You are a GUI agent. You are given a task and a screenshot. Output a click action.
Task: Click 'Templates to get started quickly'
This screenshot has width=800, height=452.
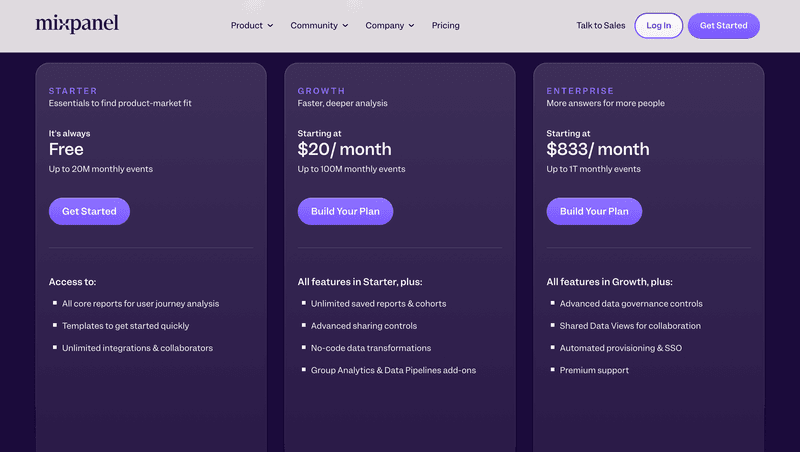click(x=126, y=326)
